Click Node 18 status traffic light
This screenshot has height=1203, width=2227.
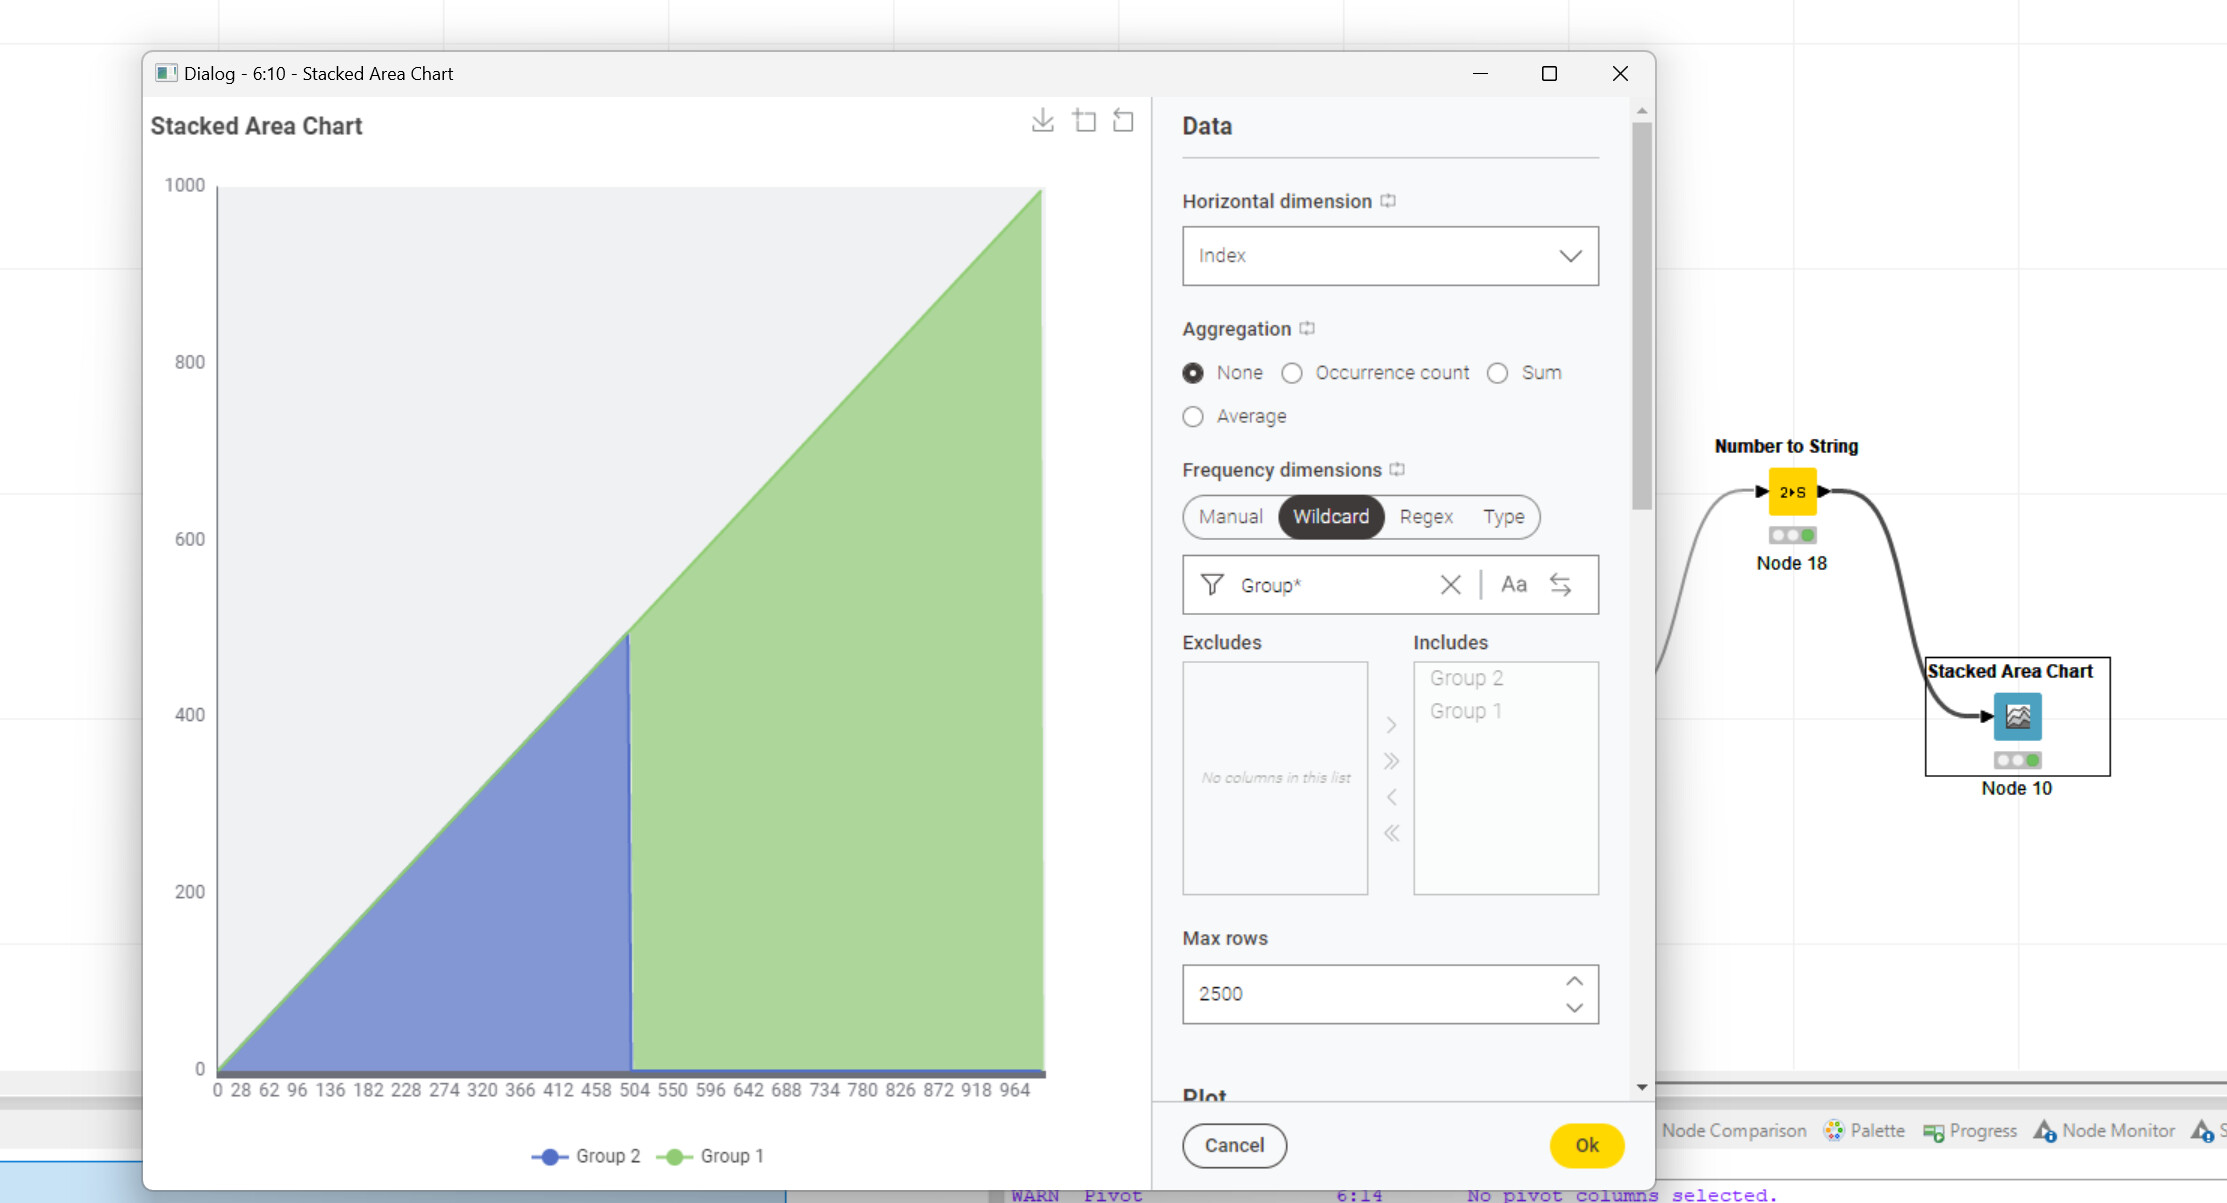pos(1792,535)
